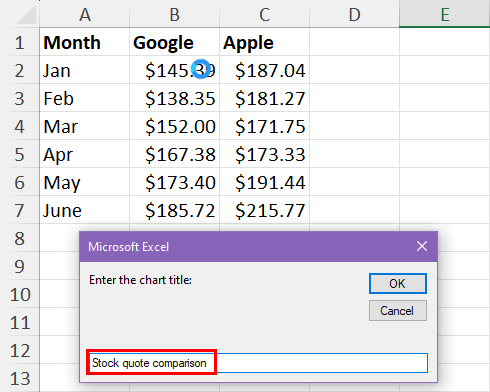Close the Microsoft Excel dialog with X

[x=422, y=246]
